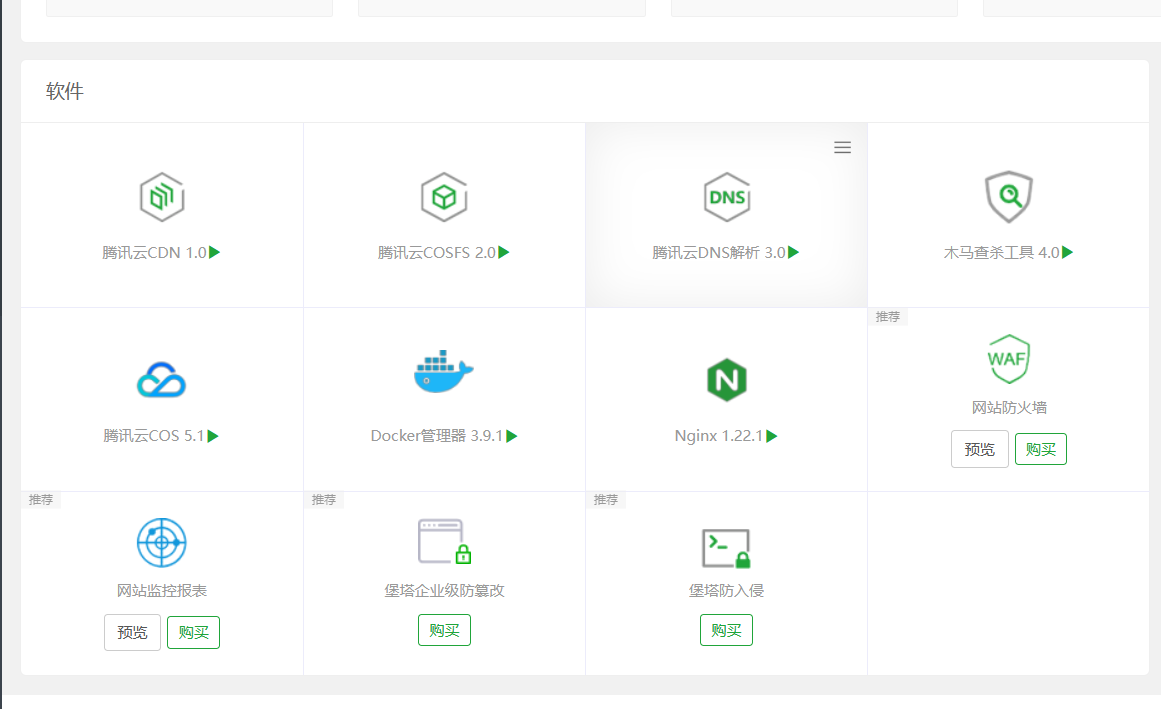Click 推荐 badge on 堡塔企业级防篡改 card

point(324,500)
